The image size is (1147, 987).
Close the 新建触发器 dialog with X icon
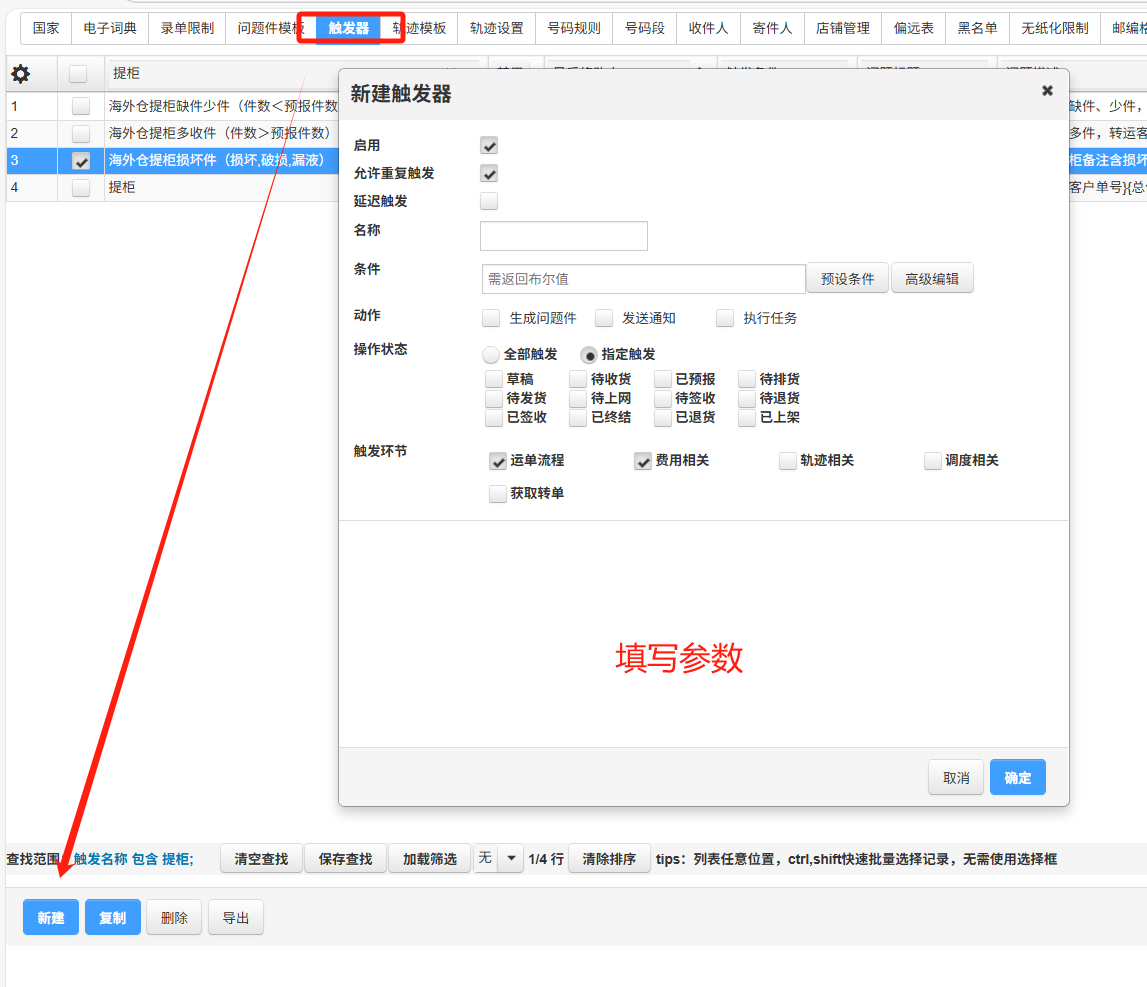[x=1047, y=90]
